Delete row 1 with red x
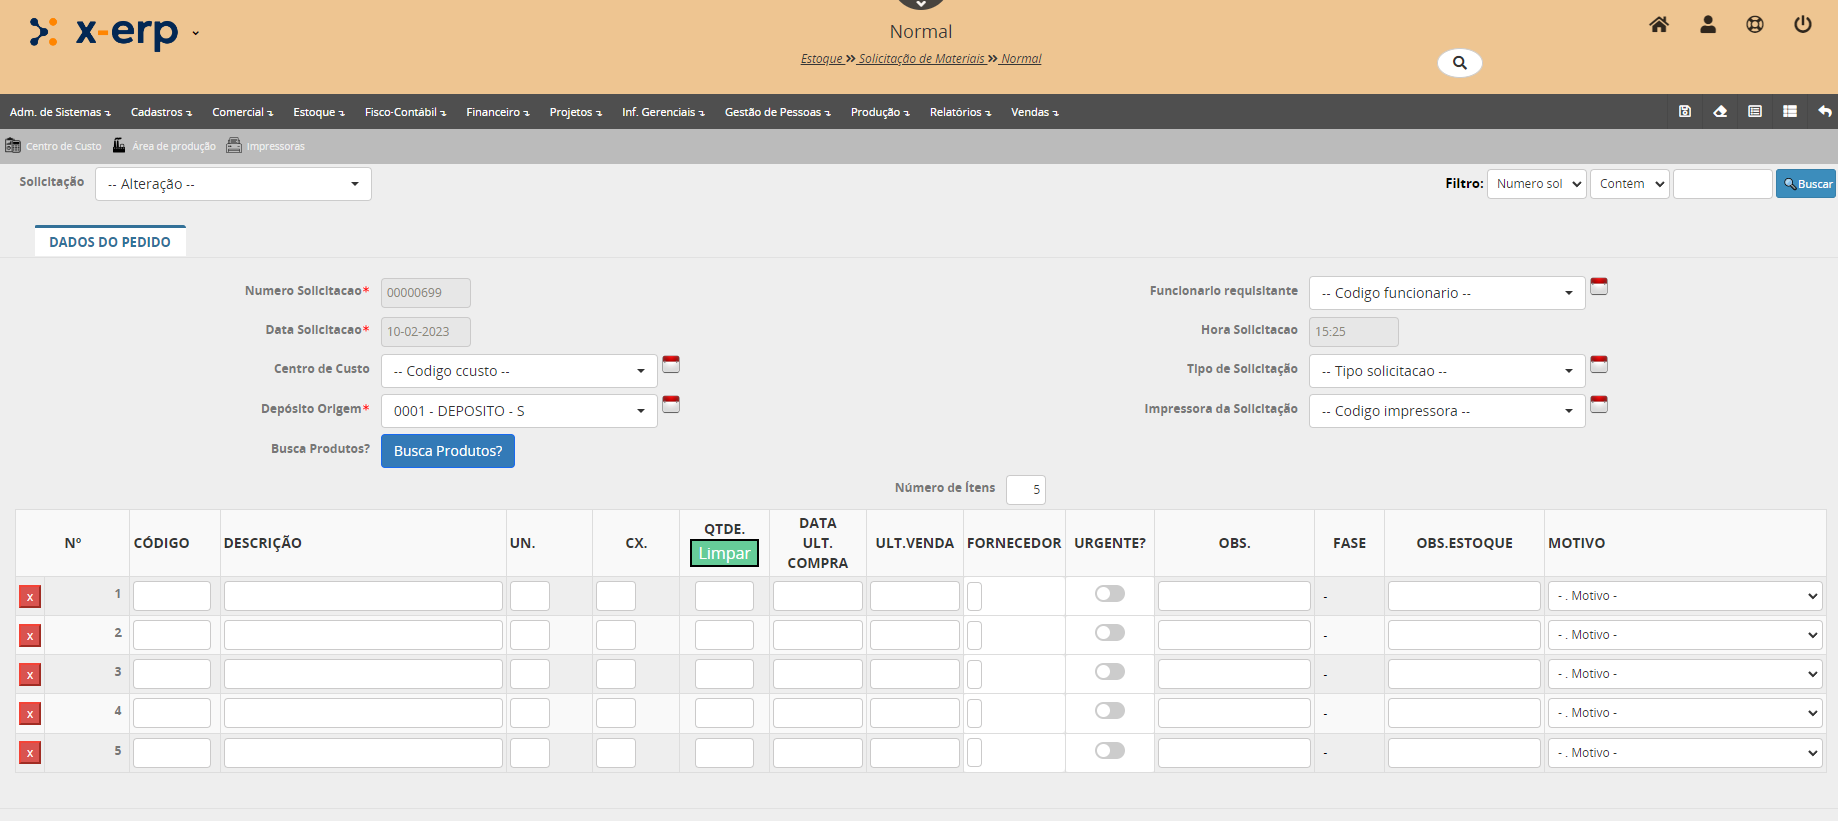The width and height of the screenshot is (1838, 821). (30, 597)
